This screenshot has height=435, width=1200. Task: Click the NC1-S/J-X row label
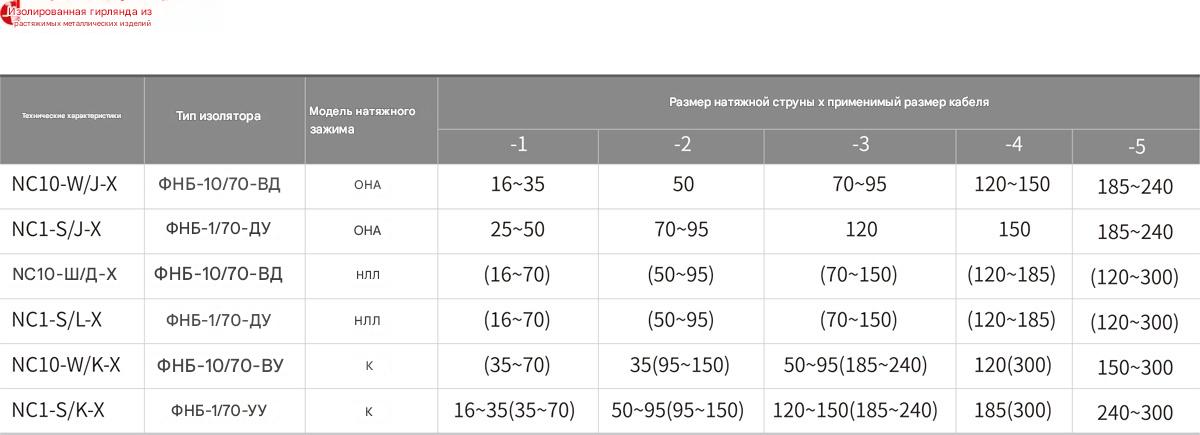click(56, 230)
